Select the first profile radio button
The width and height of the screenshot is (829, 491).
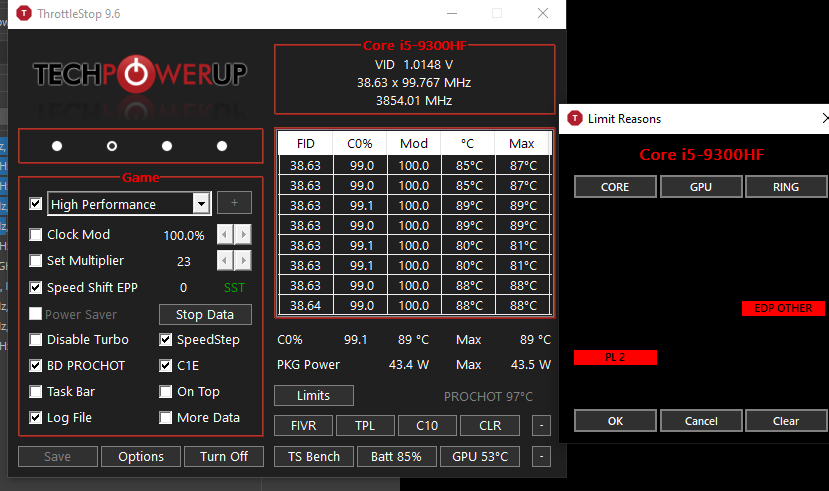(x=57, y=146)
